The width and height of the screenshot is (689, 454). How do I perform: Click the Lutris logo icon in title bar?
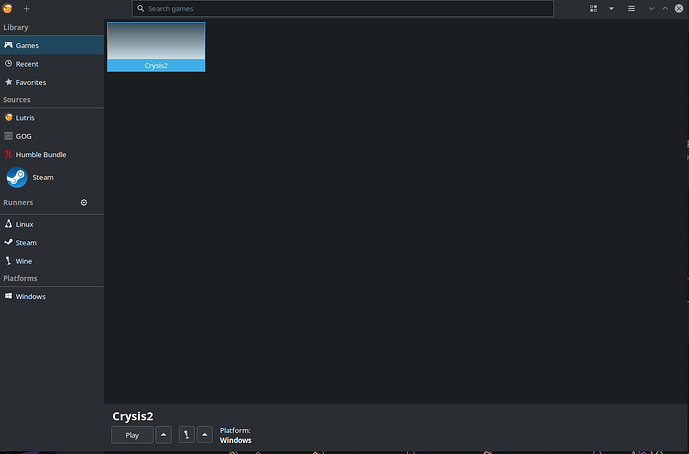click(7, 8)
